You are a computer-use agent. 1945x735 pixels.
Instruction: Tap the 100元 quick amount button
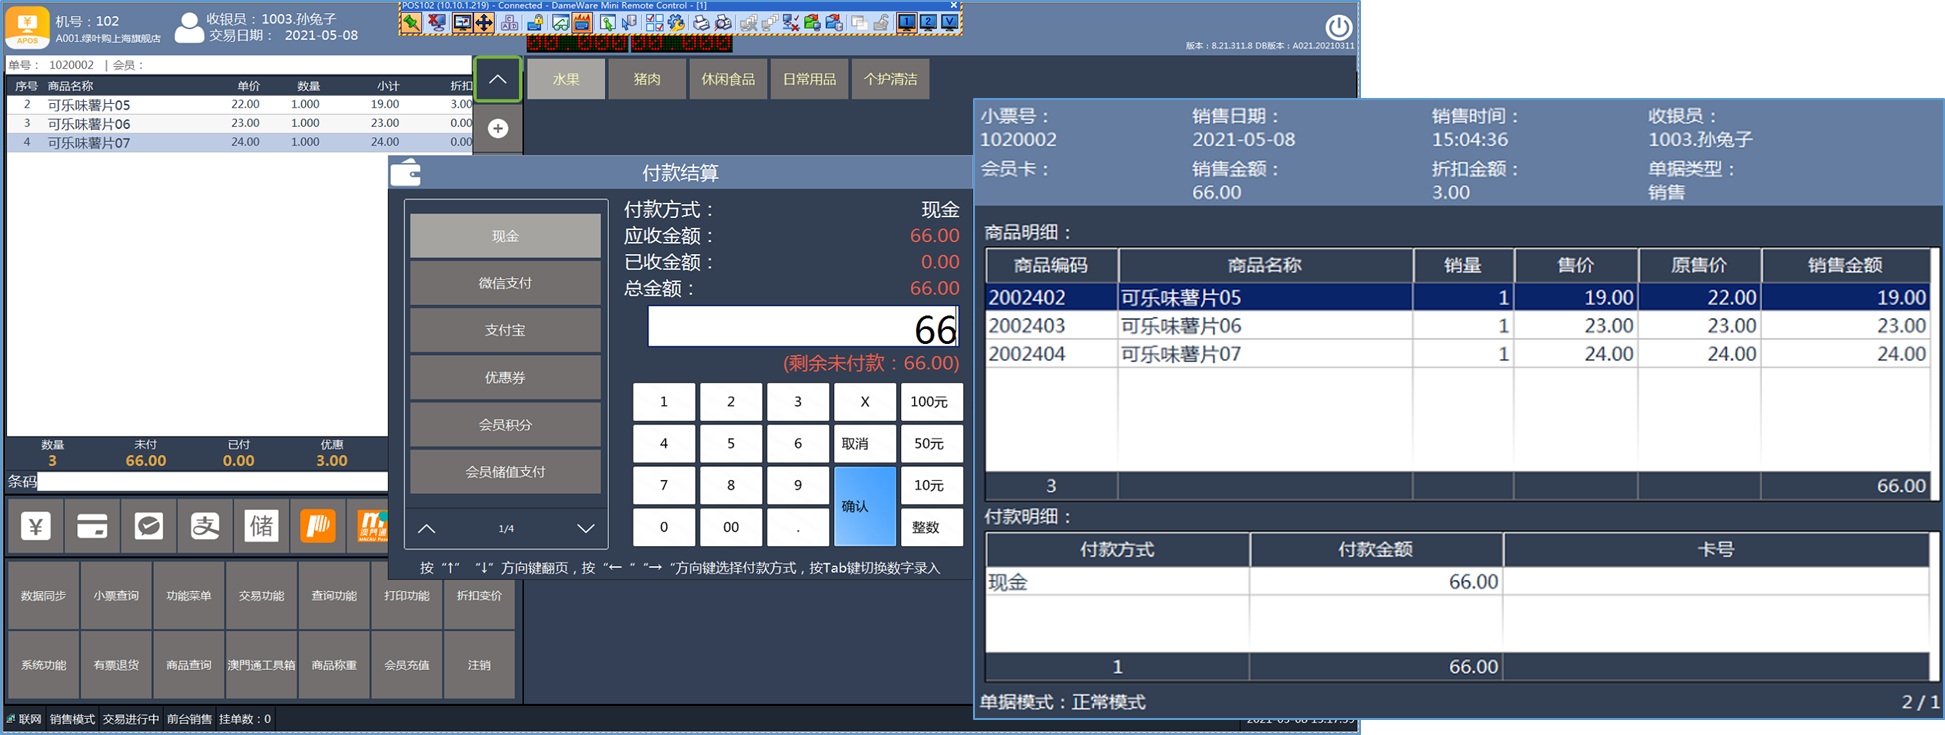point(931,401)
